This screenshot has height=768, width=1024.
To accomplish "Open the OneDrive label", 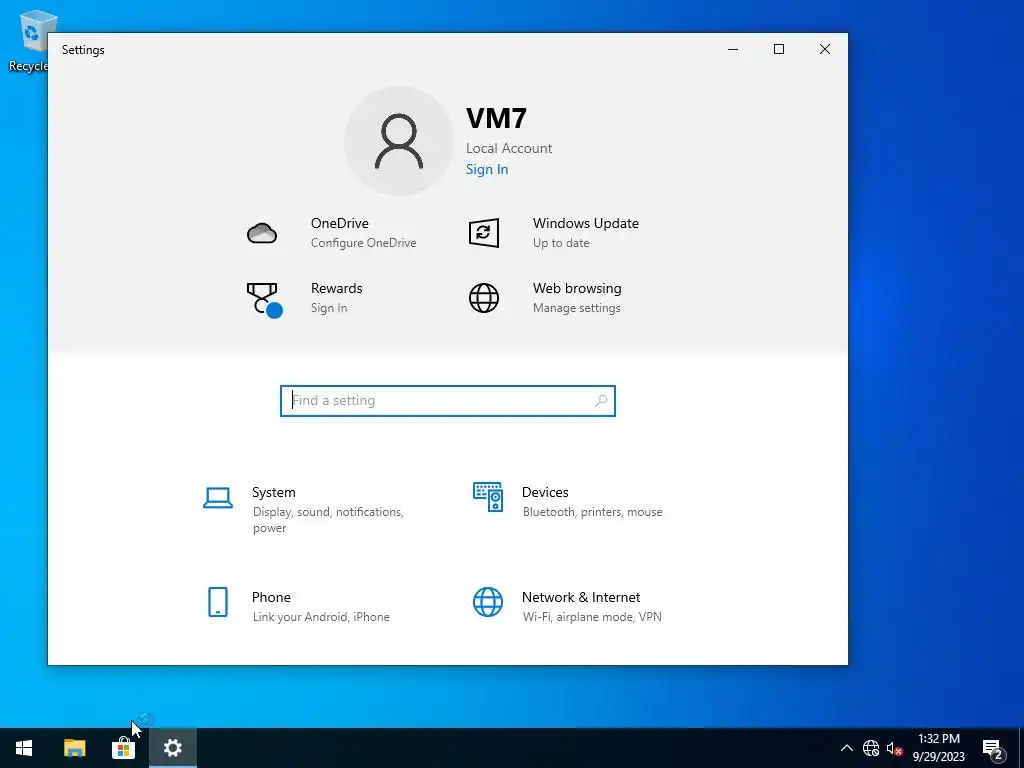I will point(340,223).
